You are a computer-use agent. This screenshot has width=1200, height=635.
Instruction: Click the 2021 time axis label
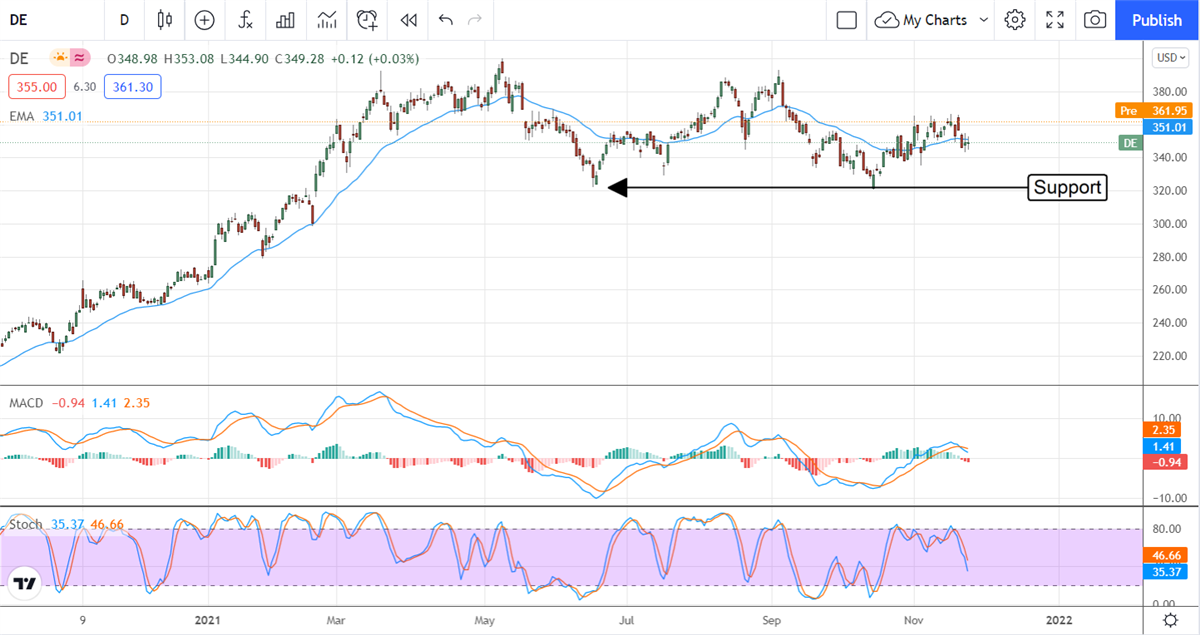(x=208, y=620)
